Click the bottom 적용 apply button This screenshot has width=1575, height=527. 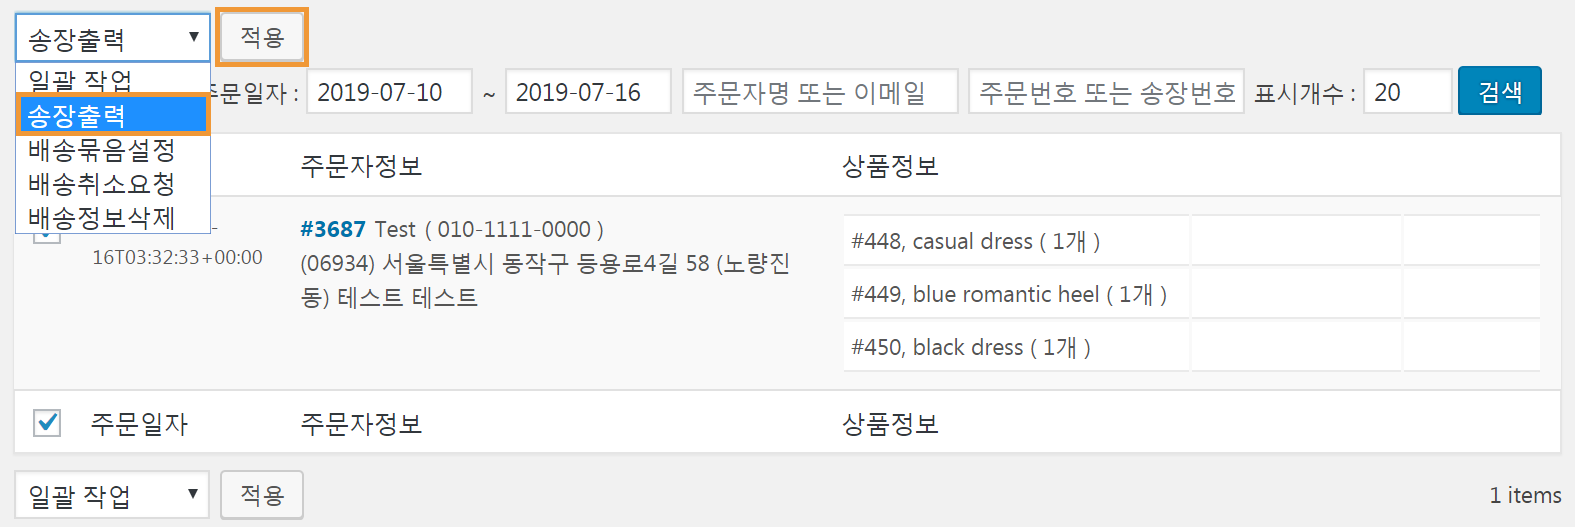pyautogui.click(x=262, y=495)
